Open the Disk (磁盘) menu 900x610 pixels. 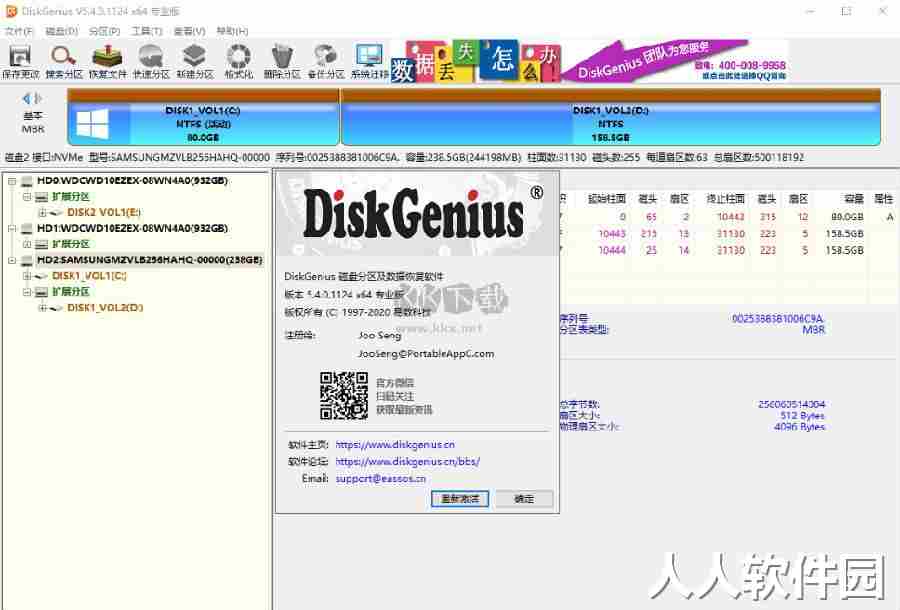click(61, 31)
